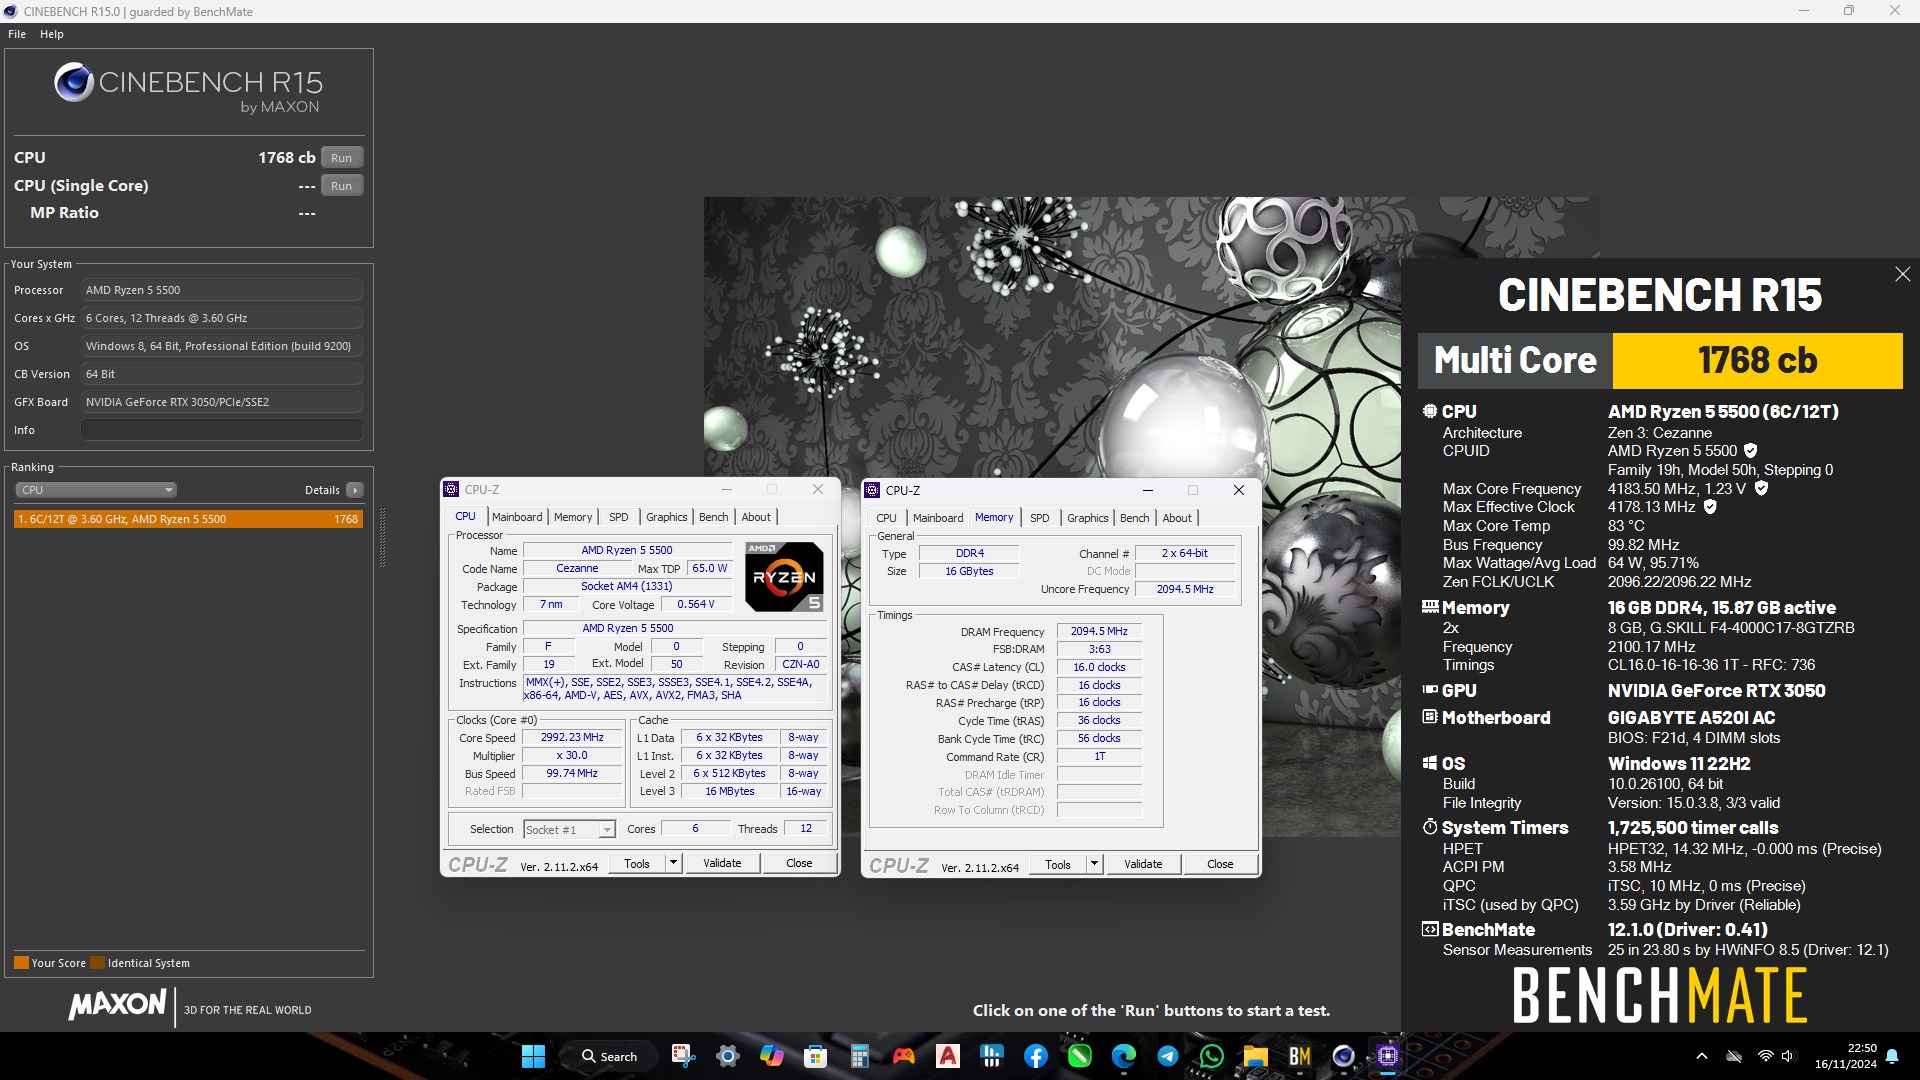This screenshot has height=1080, width=1920.
Task: Switch to Mainboard tab in left CPU-Z window
Action: 517,517
